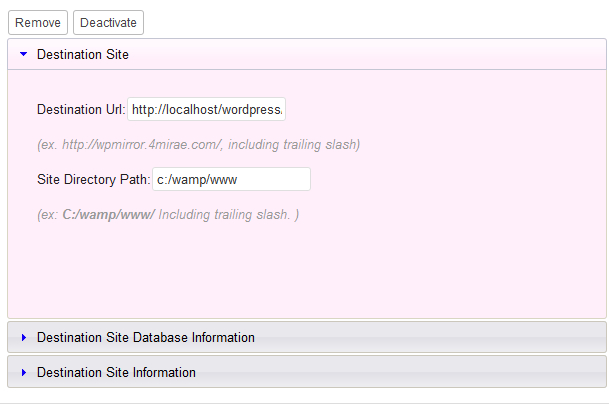Click the blank right side of the Database Information bar
This screenshot has height=408, width=609.
(450, 338)
